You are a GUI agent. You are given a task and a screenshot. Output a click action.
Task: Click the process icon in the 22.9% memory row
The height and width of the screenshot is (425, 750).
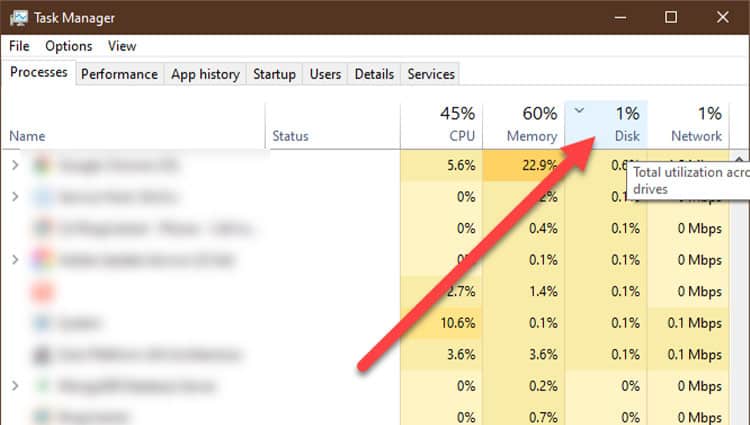[x=43, y=165]
